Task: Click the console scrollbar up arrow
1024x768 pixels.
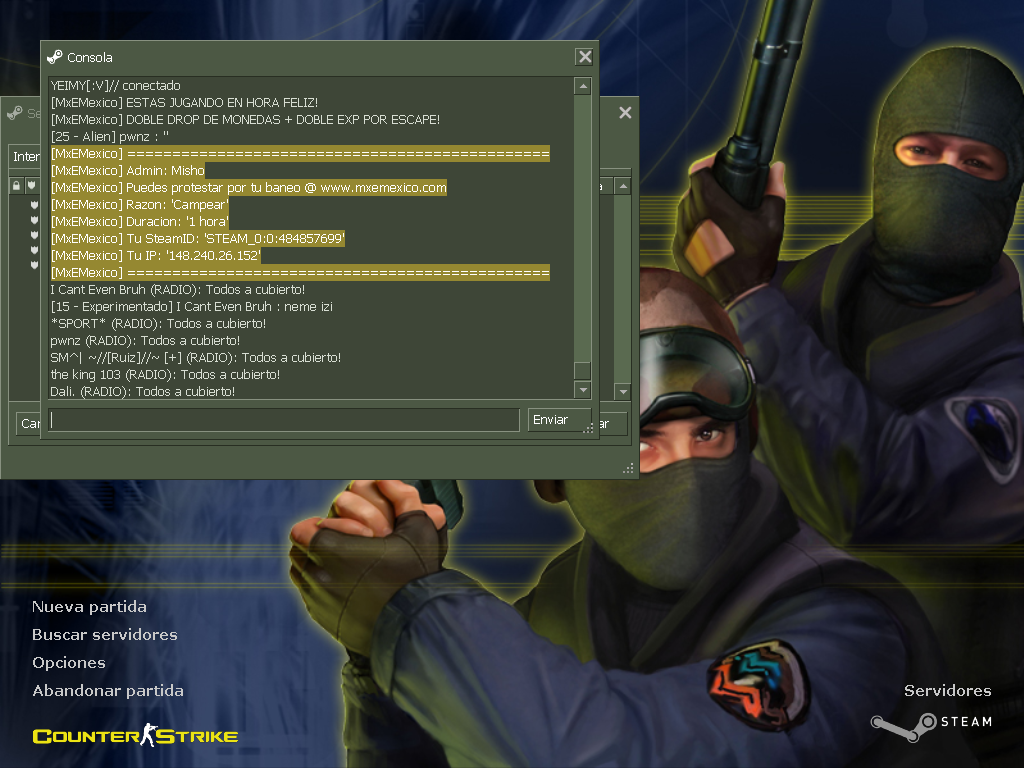Action: tap(583, 86)
